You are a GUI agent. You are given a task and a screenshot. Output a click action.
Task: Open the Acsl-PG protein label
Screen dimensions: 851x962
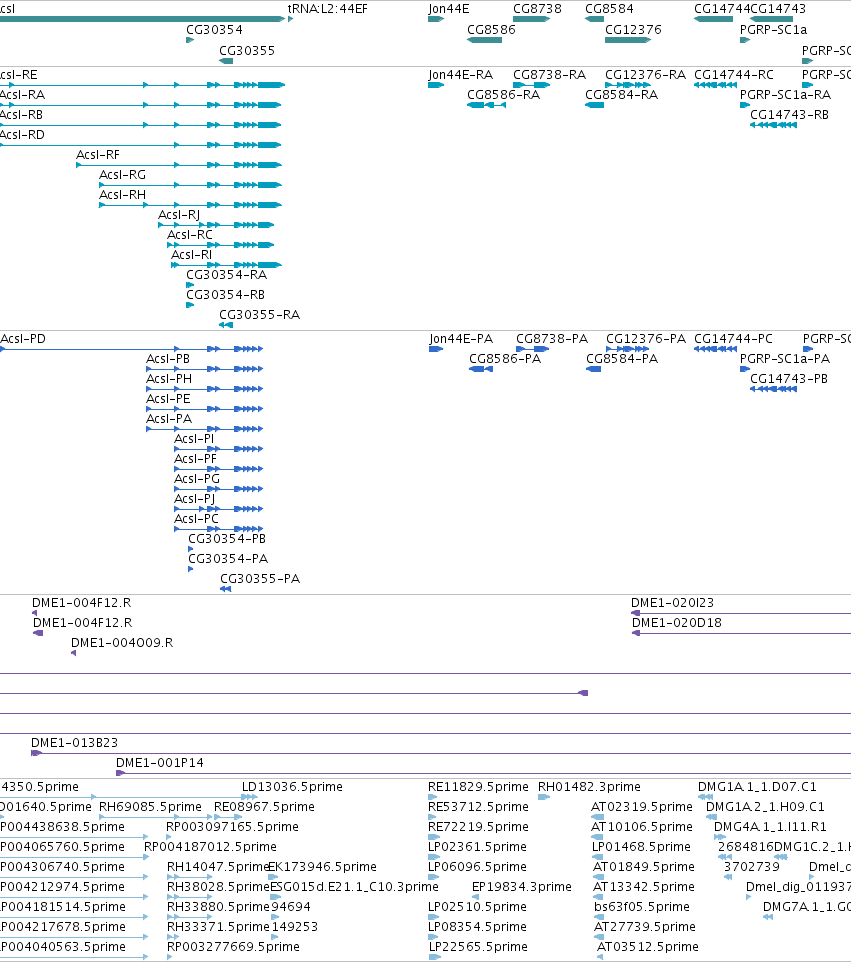(x=196, y=479)
